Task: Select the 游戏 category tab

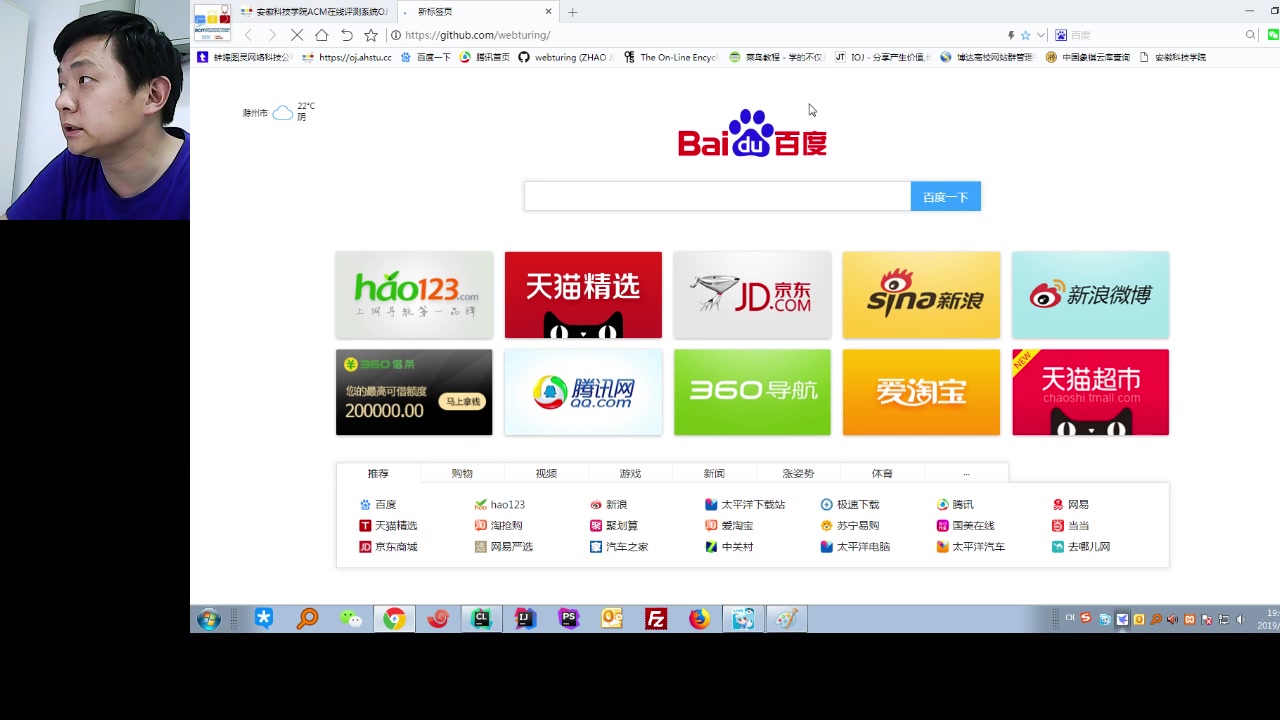Action: tap(630, 473)
